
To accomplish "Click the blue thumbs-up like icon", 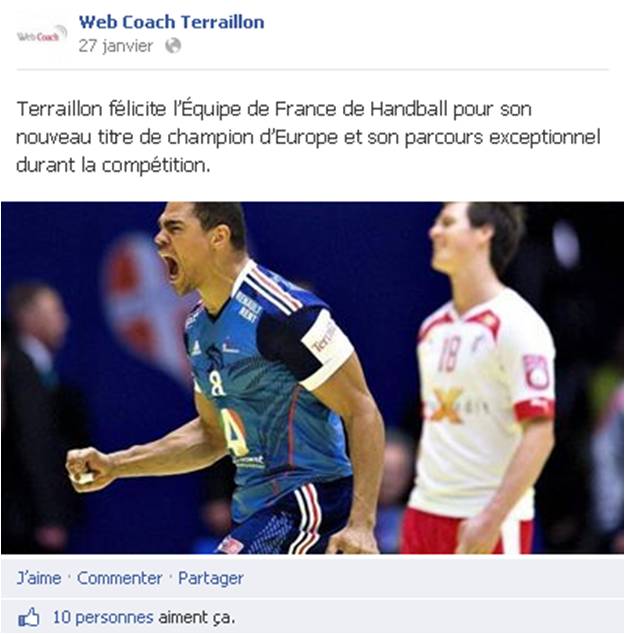I will [x=29, y=617].
